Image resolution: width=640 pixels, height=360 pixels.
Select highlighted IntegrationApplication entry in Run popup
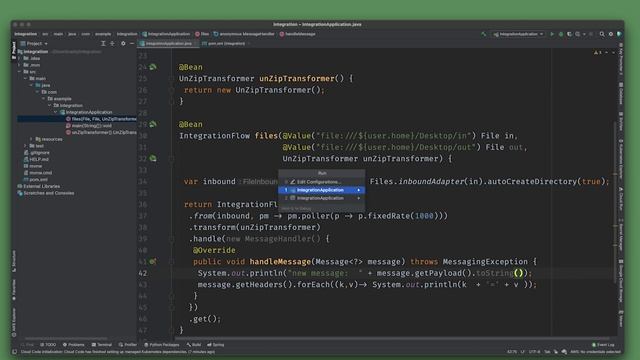[322, 190]
